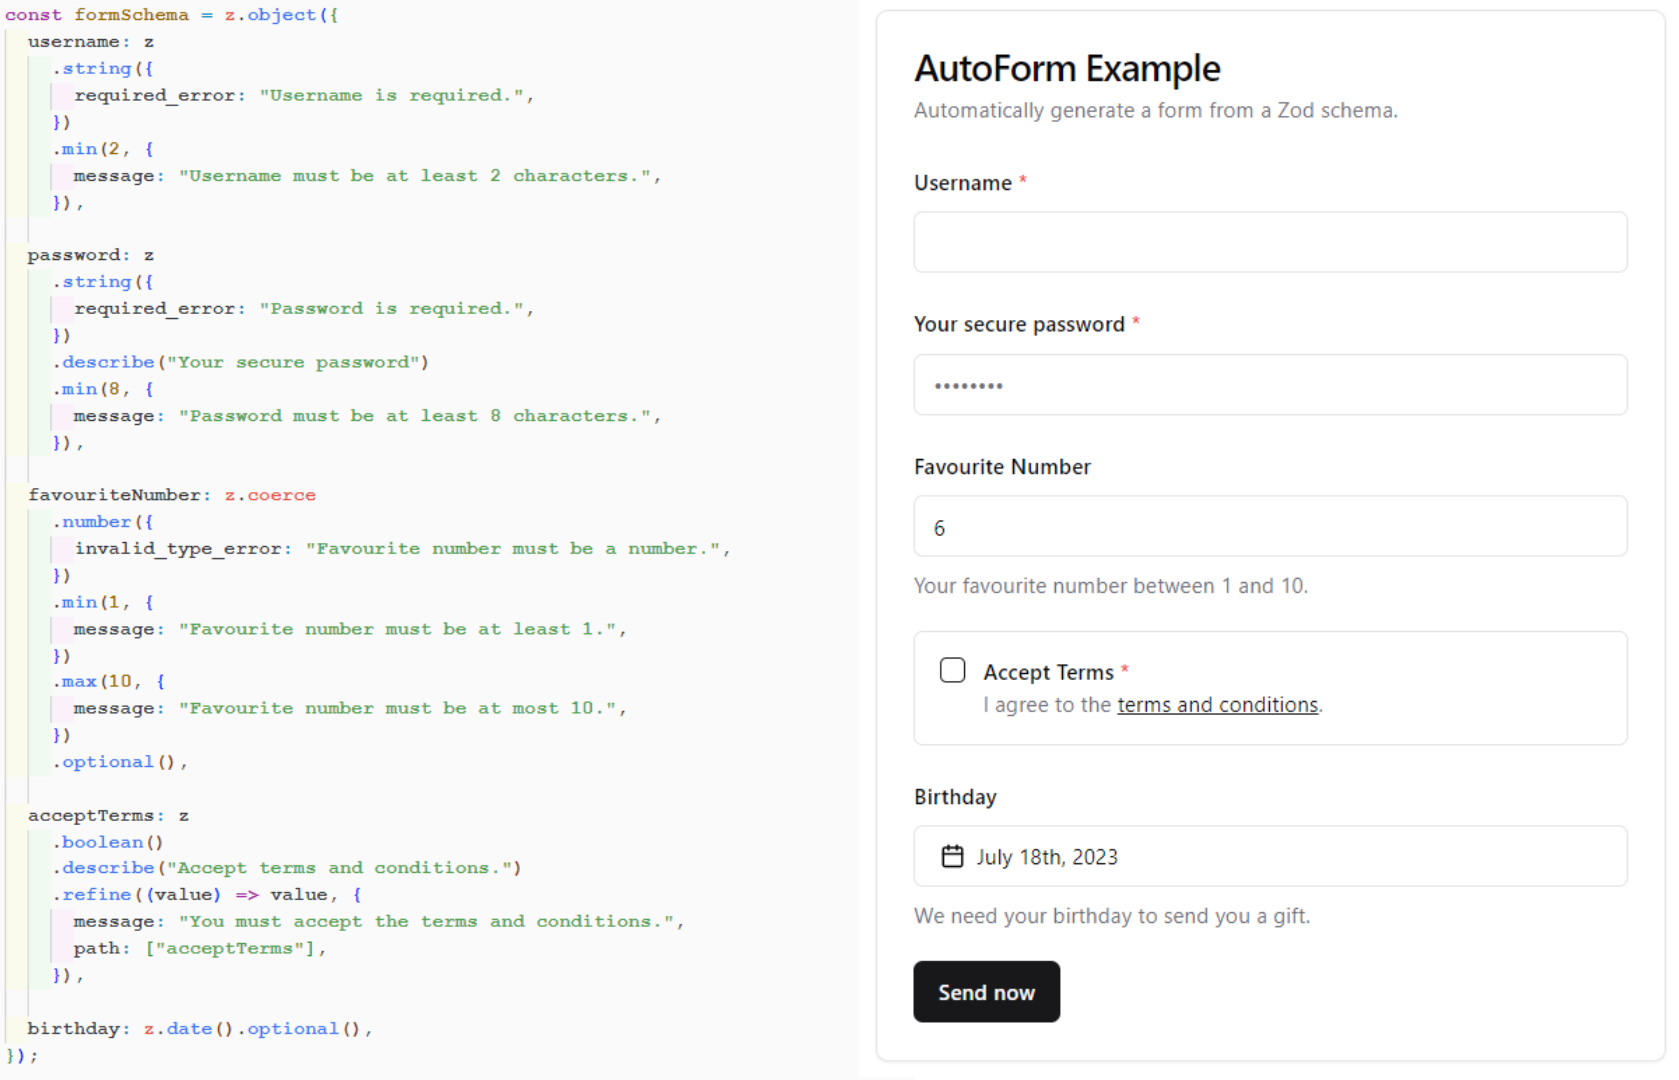Click code line '.refine((value) => value, {'
Image resolution: width=1679 pixels, height=1080 pixels.
207,895
